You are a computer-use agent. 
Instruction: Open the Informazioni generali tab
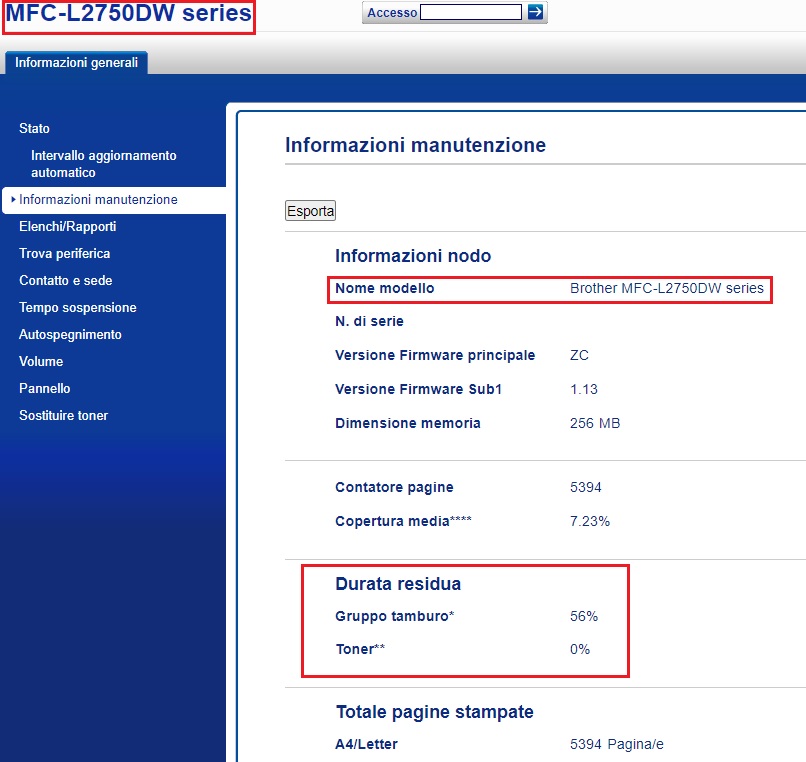(x=76, y=63)
